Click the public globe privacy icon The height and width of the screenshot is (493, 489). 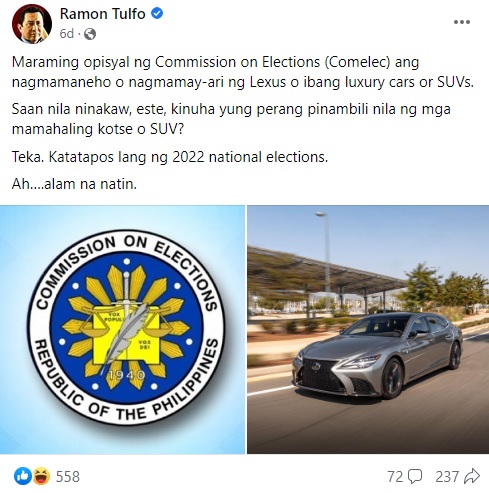point(90,34)
